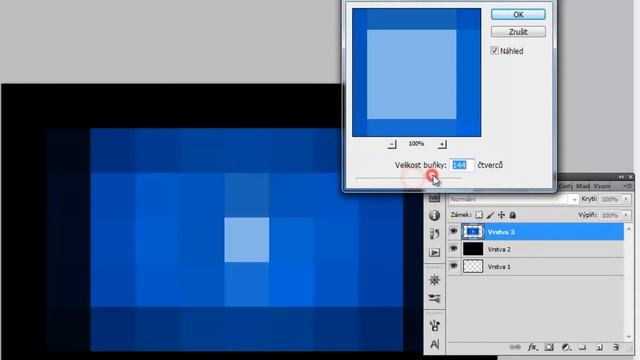Add a layer mask icon
This screenshot has width=640, height=360.
pos(549,347)
